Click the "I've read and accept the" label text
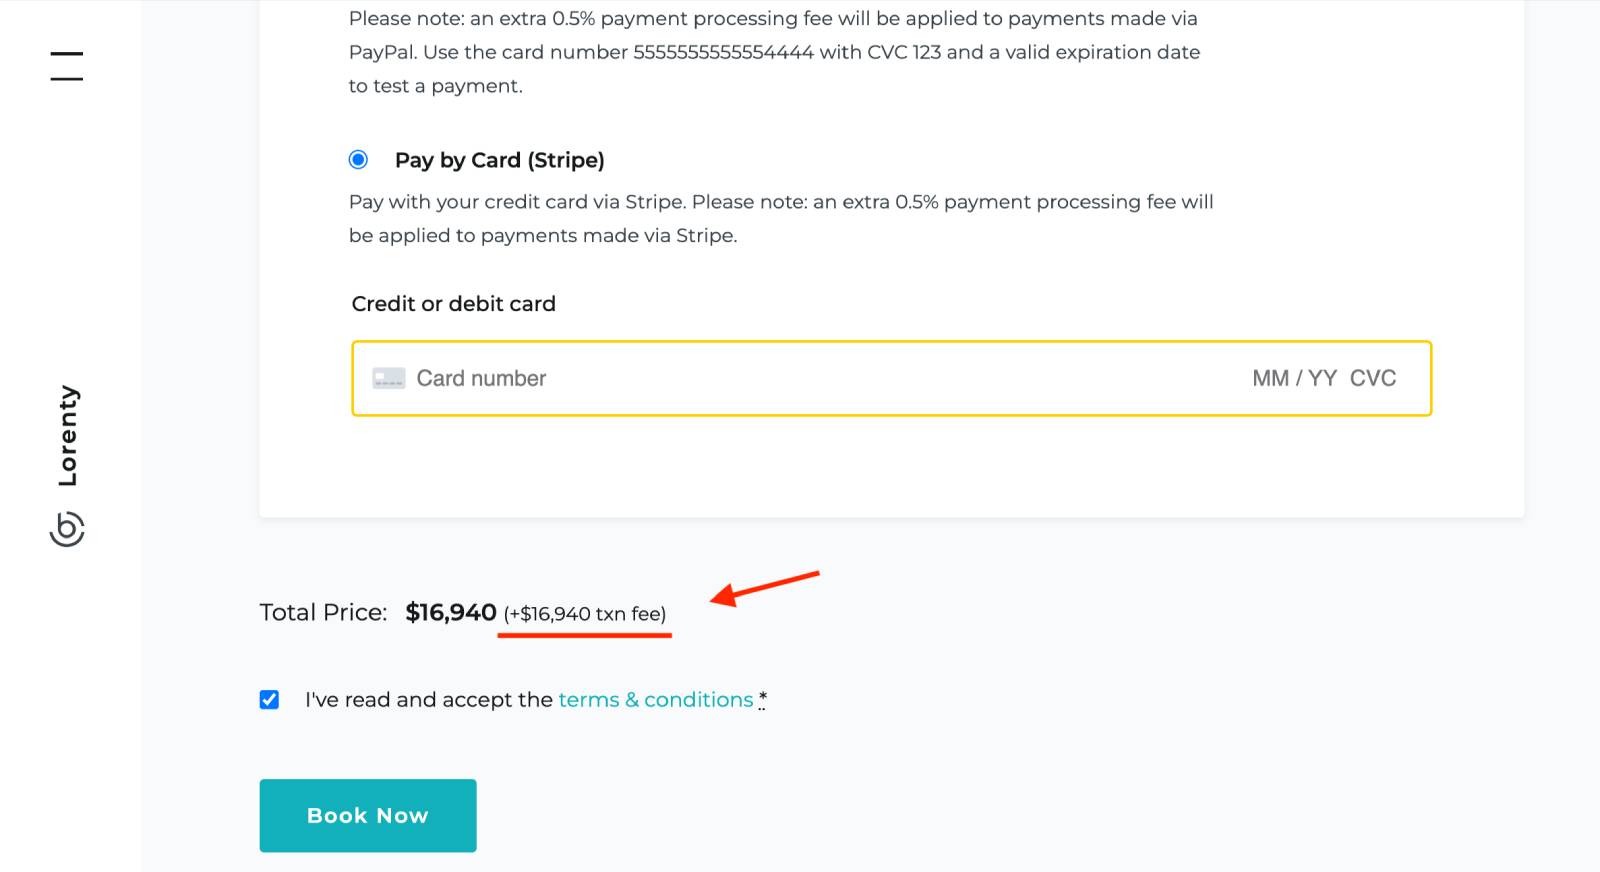1600x872 pixels. pyautogui.click(x=428, y=700)
